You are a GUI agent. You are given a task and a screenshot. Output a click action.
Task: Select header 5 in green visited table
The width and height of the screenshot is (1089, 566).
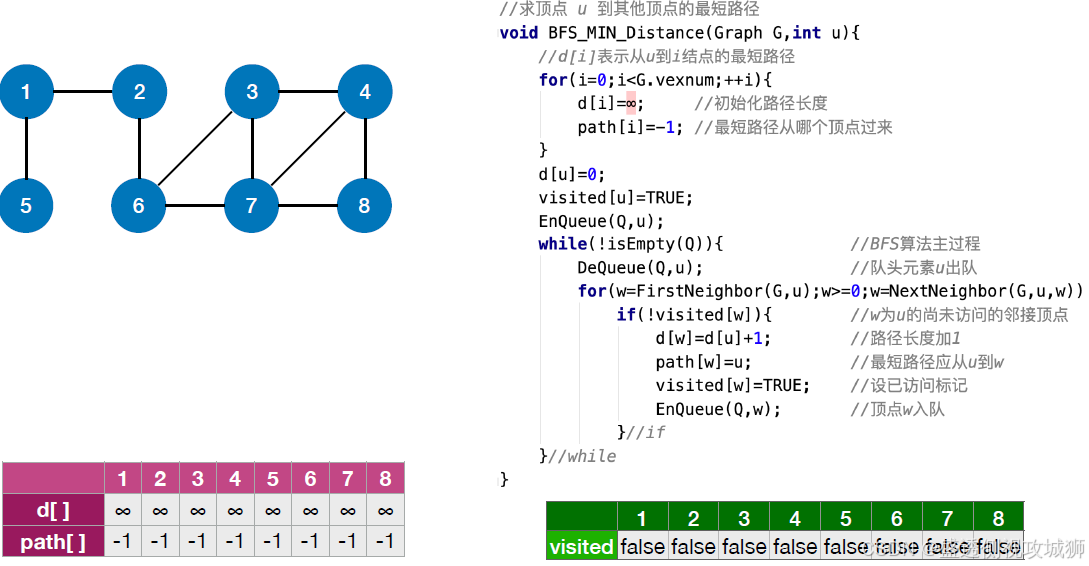tap(846, 518)
